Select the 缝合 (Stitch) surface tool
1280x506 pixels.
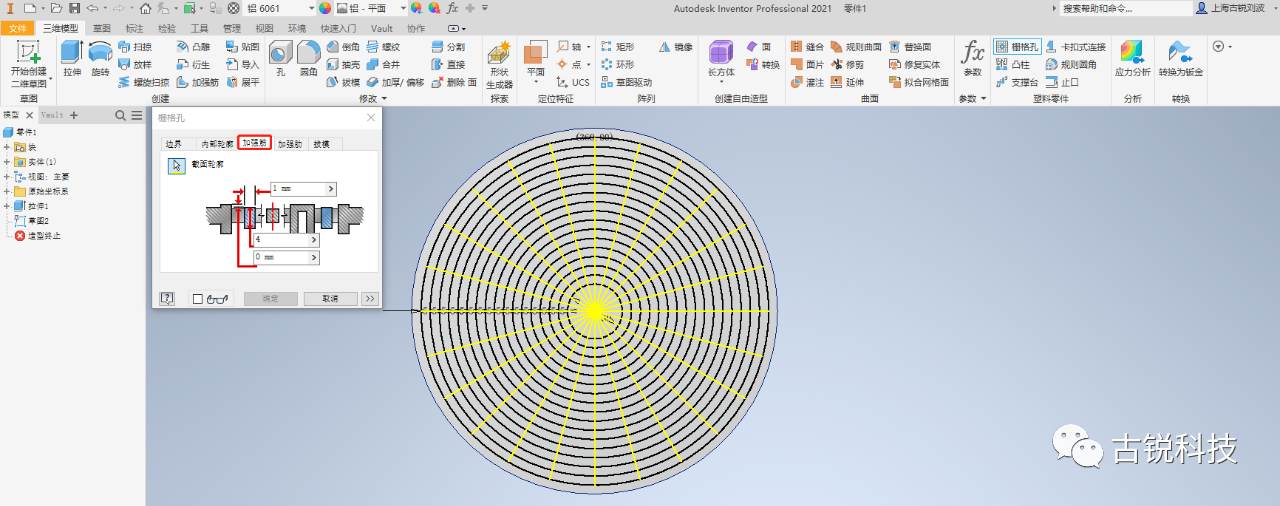point(807,47)
